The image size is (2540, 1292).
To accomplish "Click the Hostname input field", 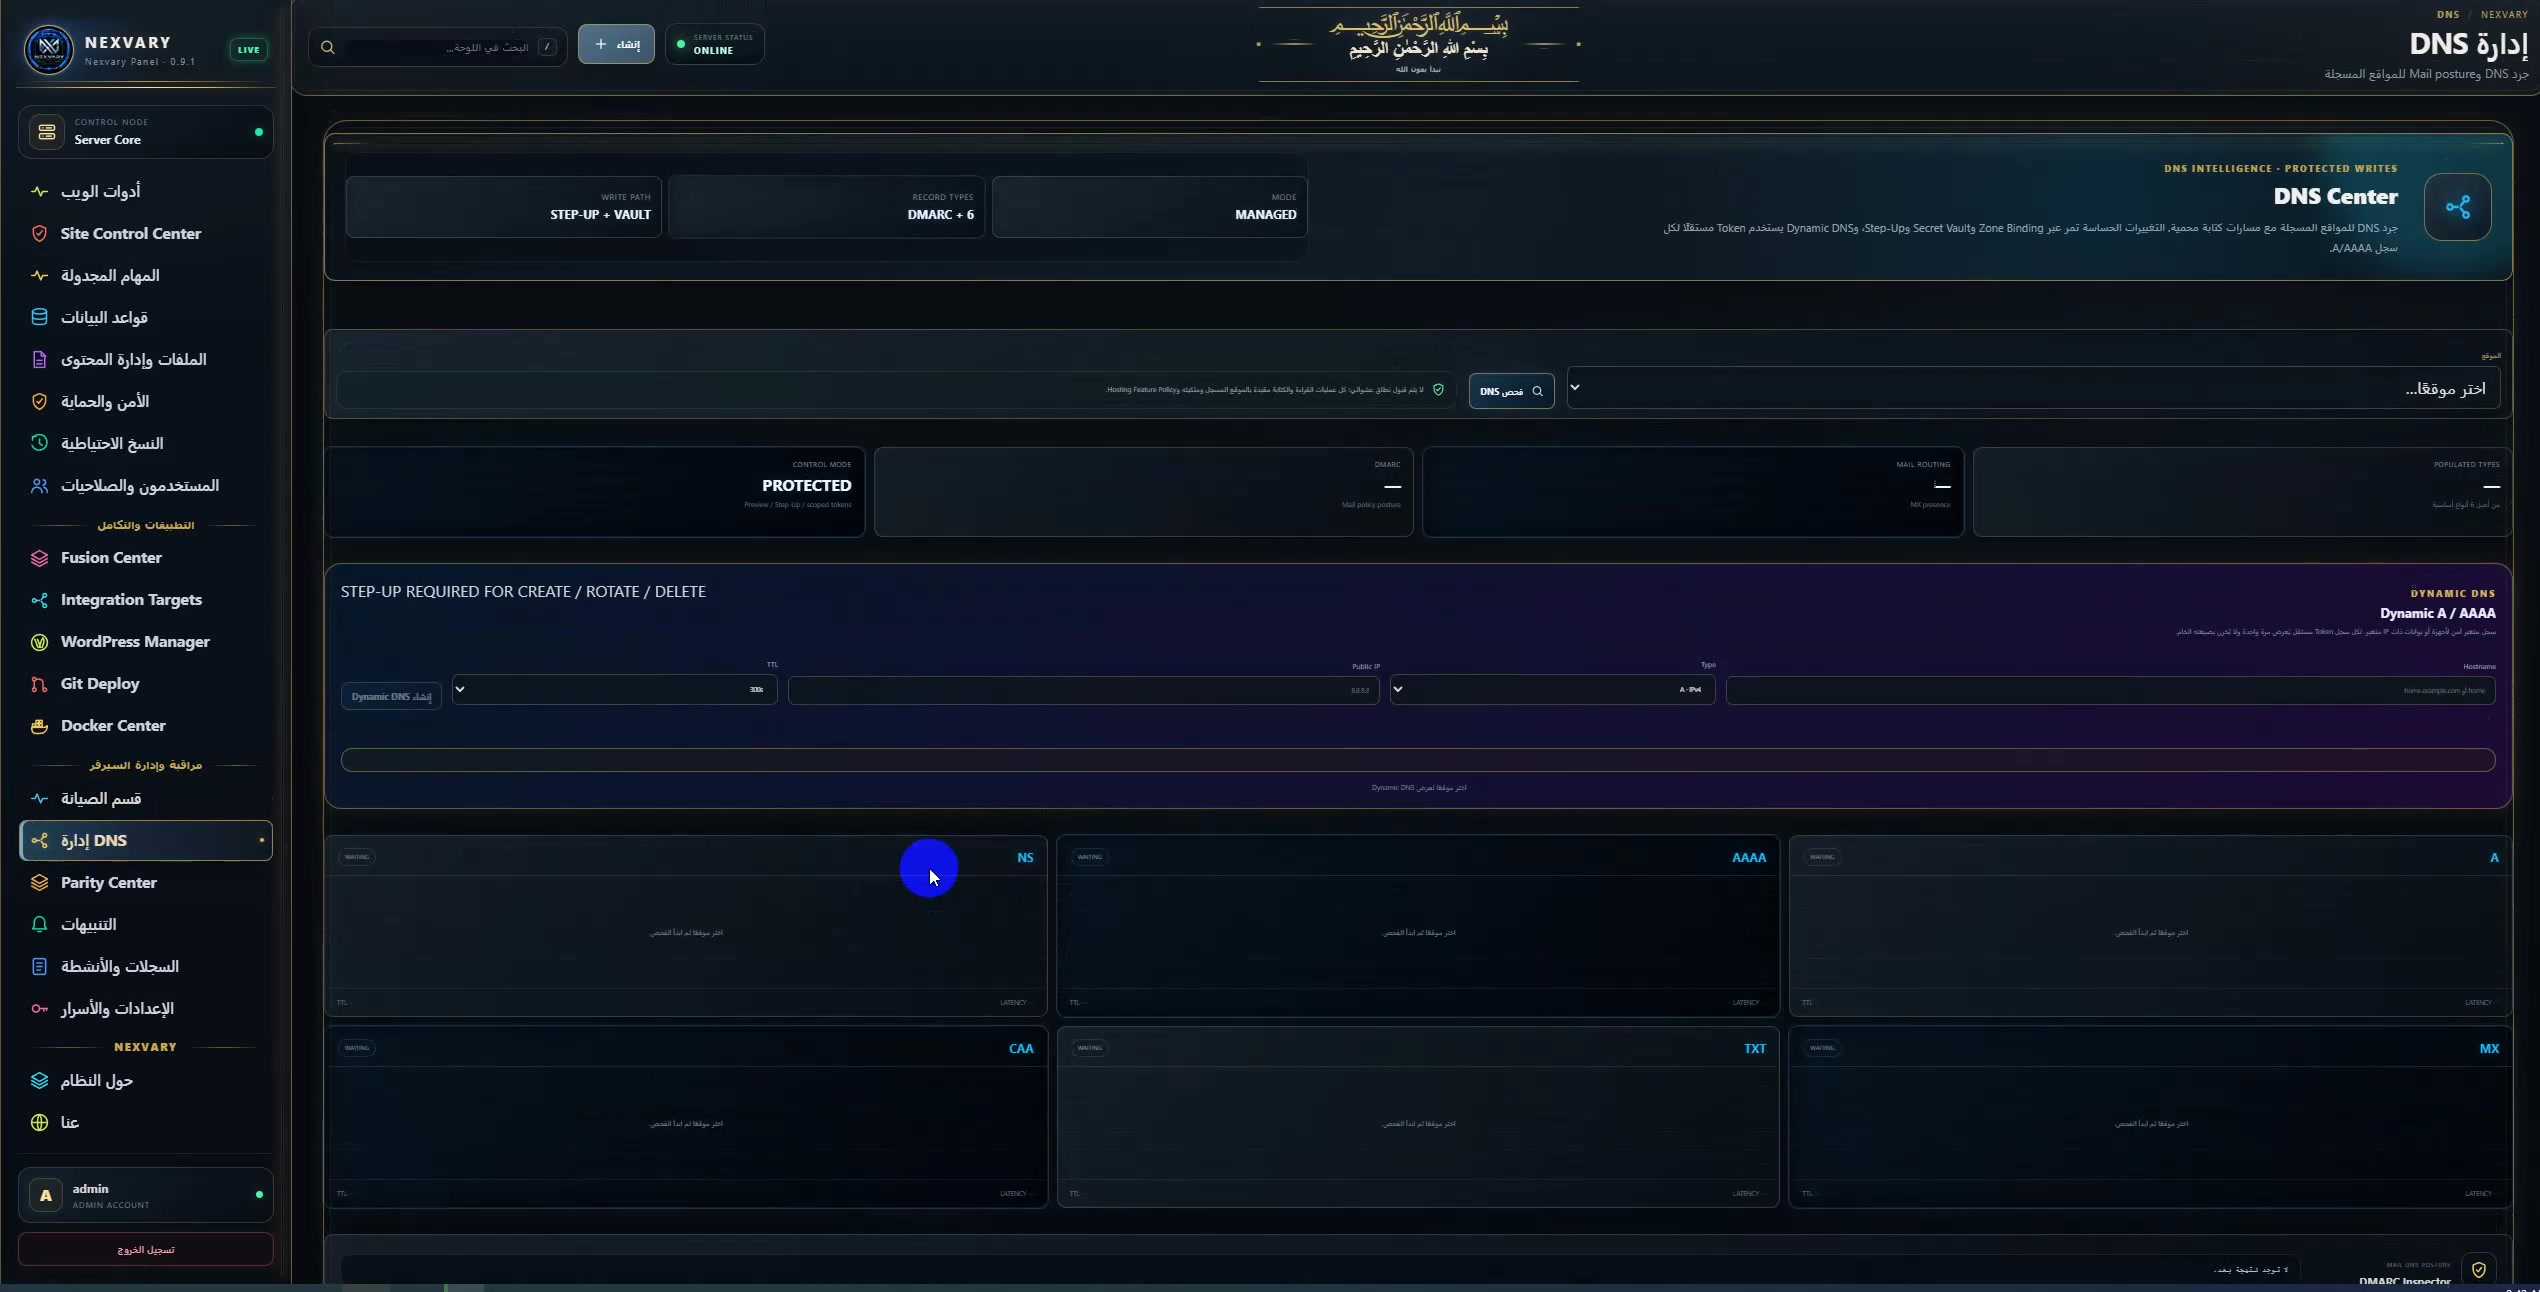I will (x=2110, y=690).
